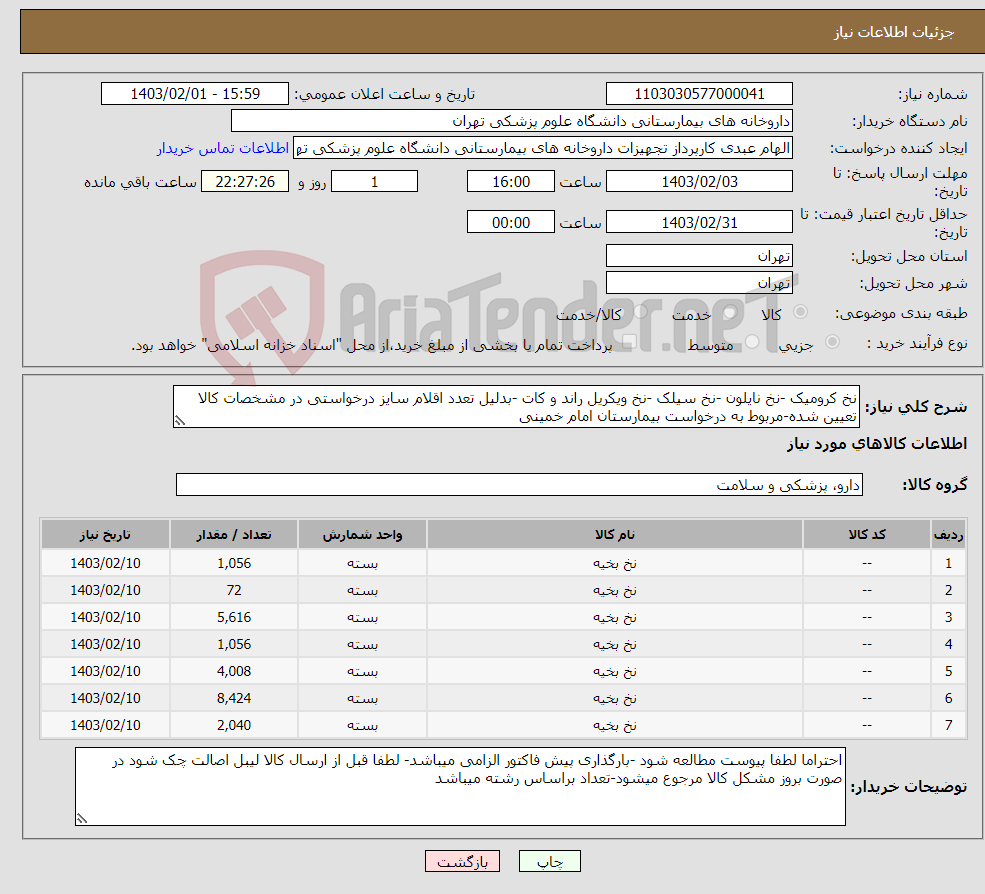Click the delivery city field تهران
Image resolution: width=985 pixels, height=894 pixels.
[699, 283]
